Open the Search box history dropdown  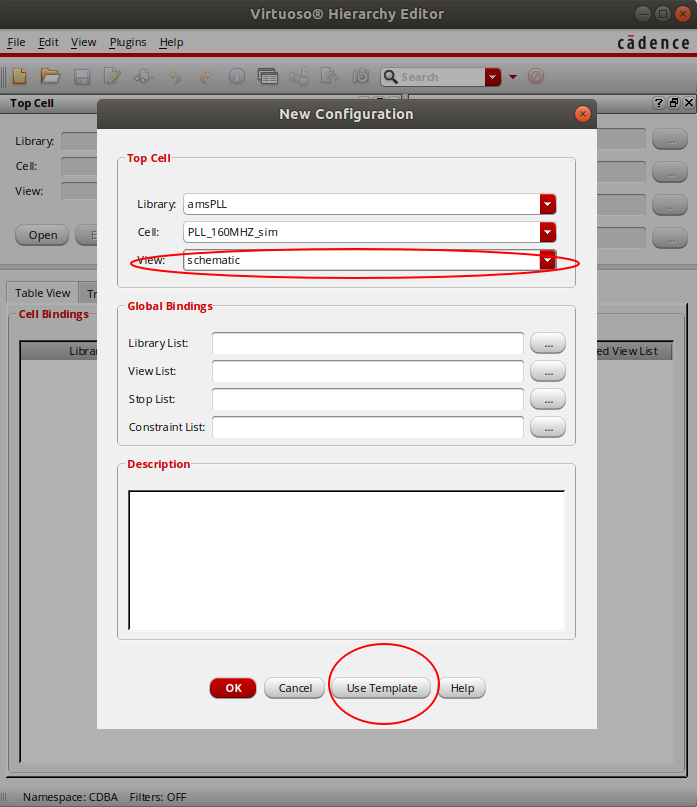tap(493, 77)
